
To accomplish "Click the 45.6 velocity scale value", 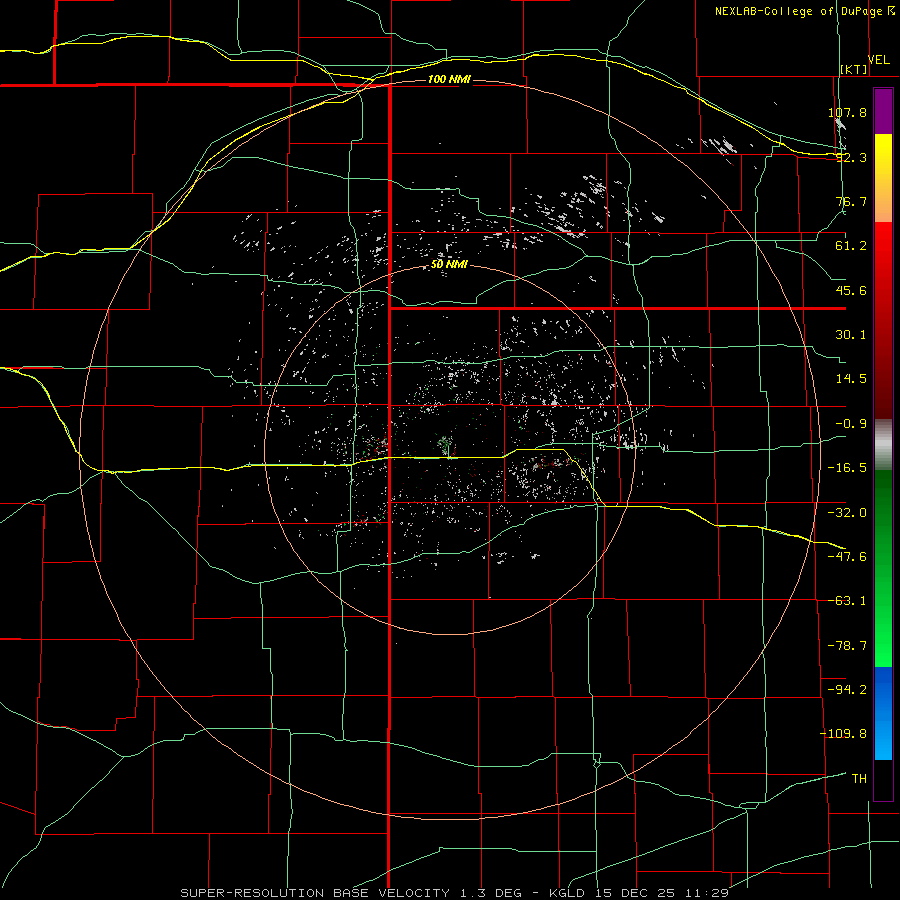I will [851, 290].
